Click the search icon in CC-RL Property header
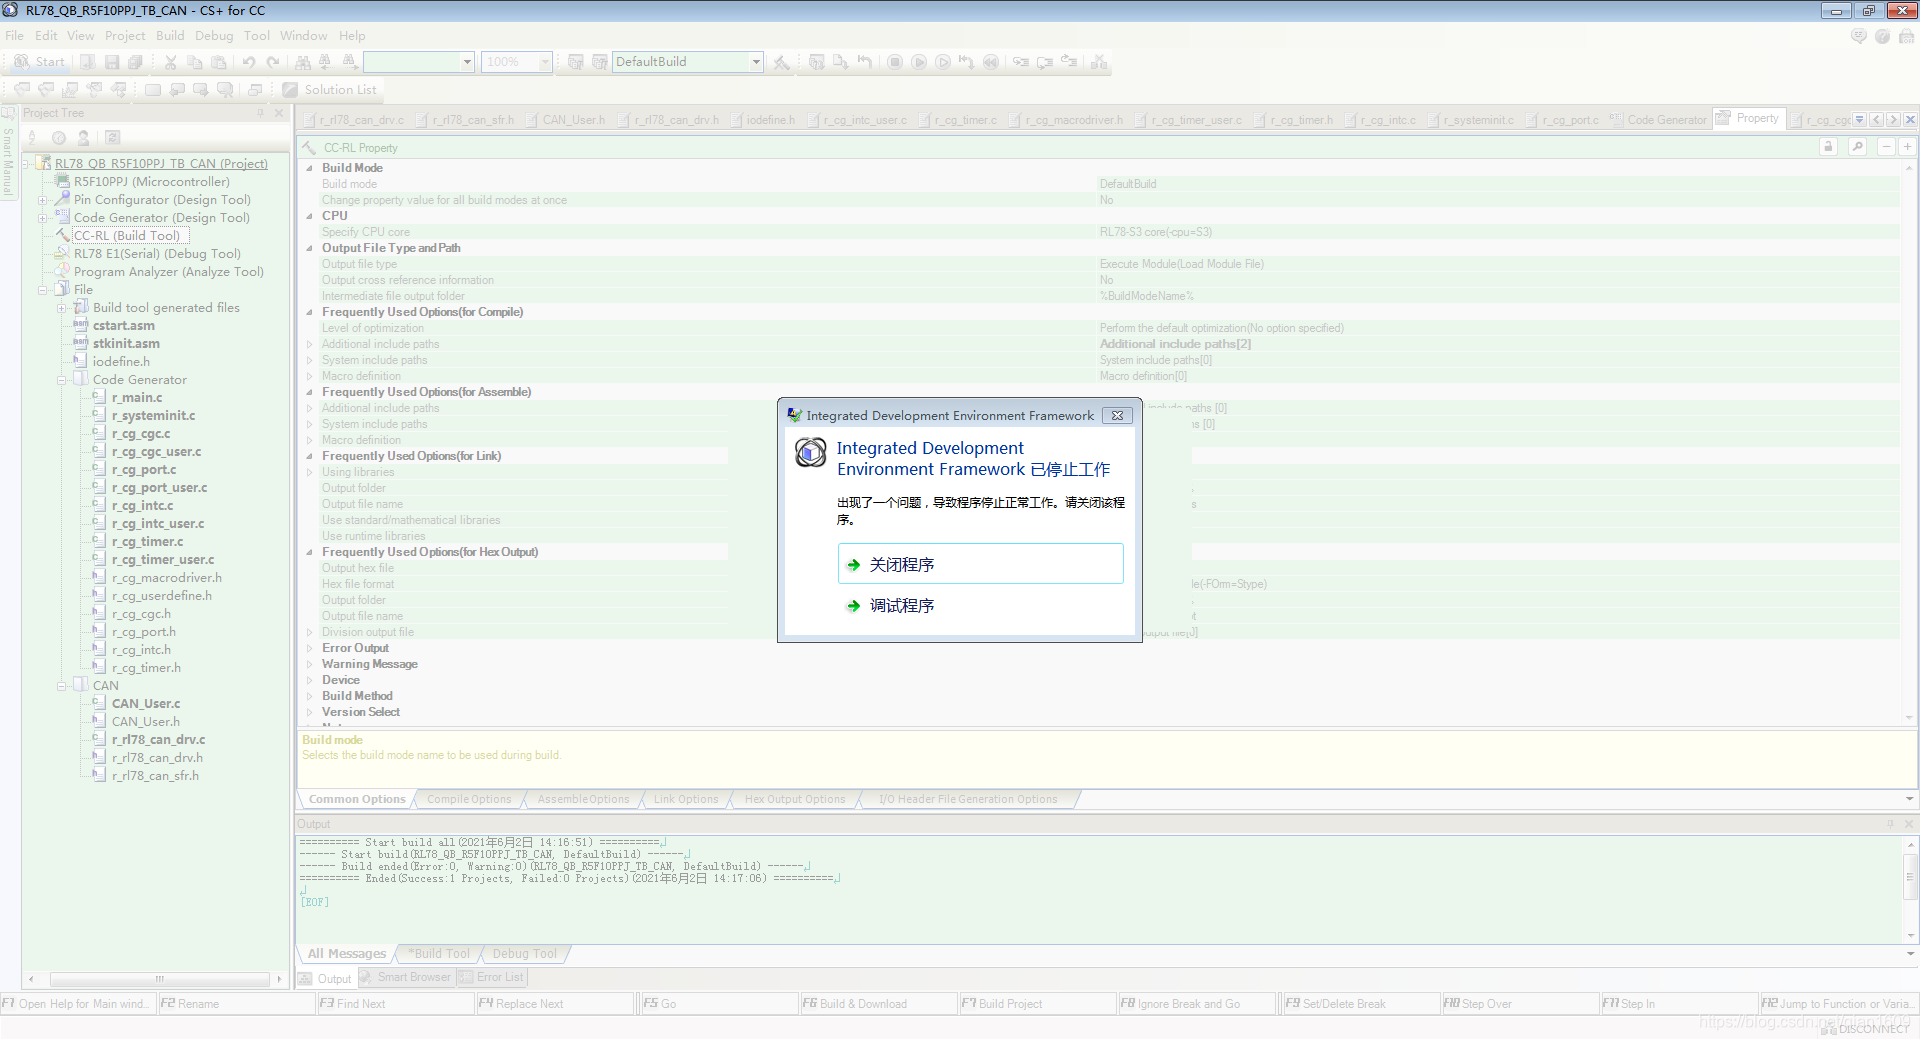This screenshot has height=1040, width=1920. pos(1857,147)
